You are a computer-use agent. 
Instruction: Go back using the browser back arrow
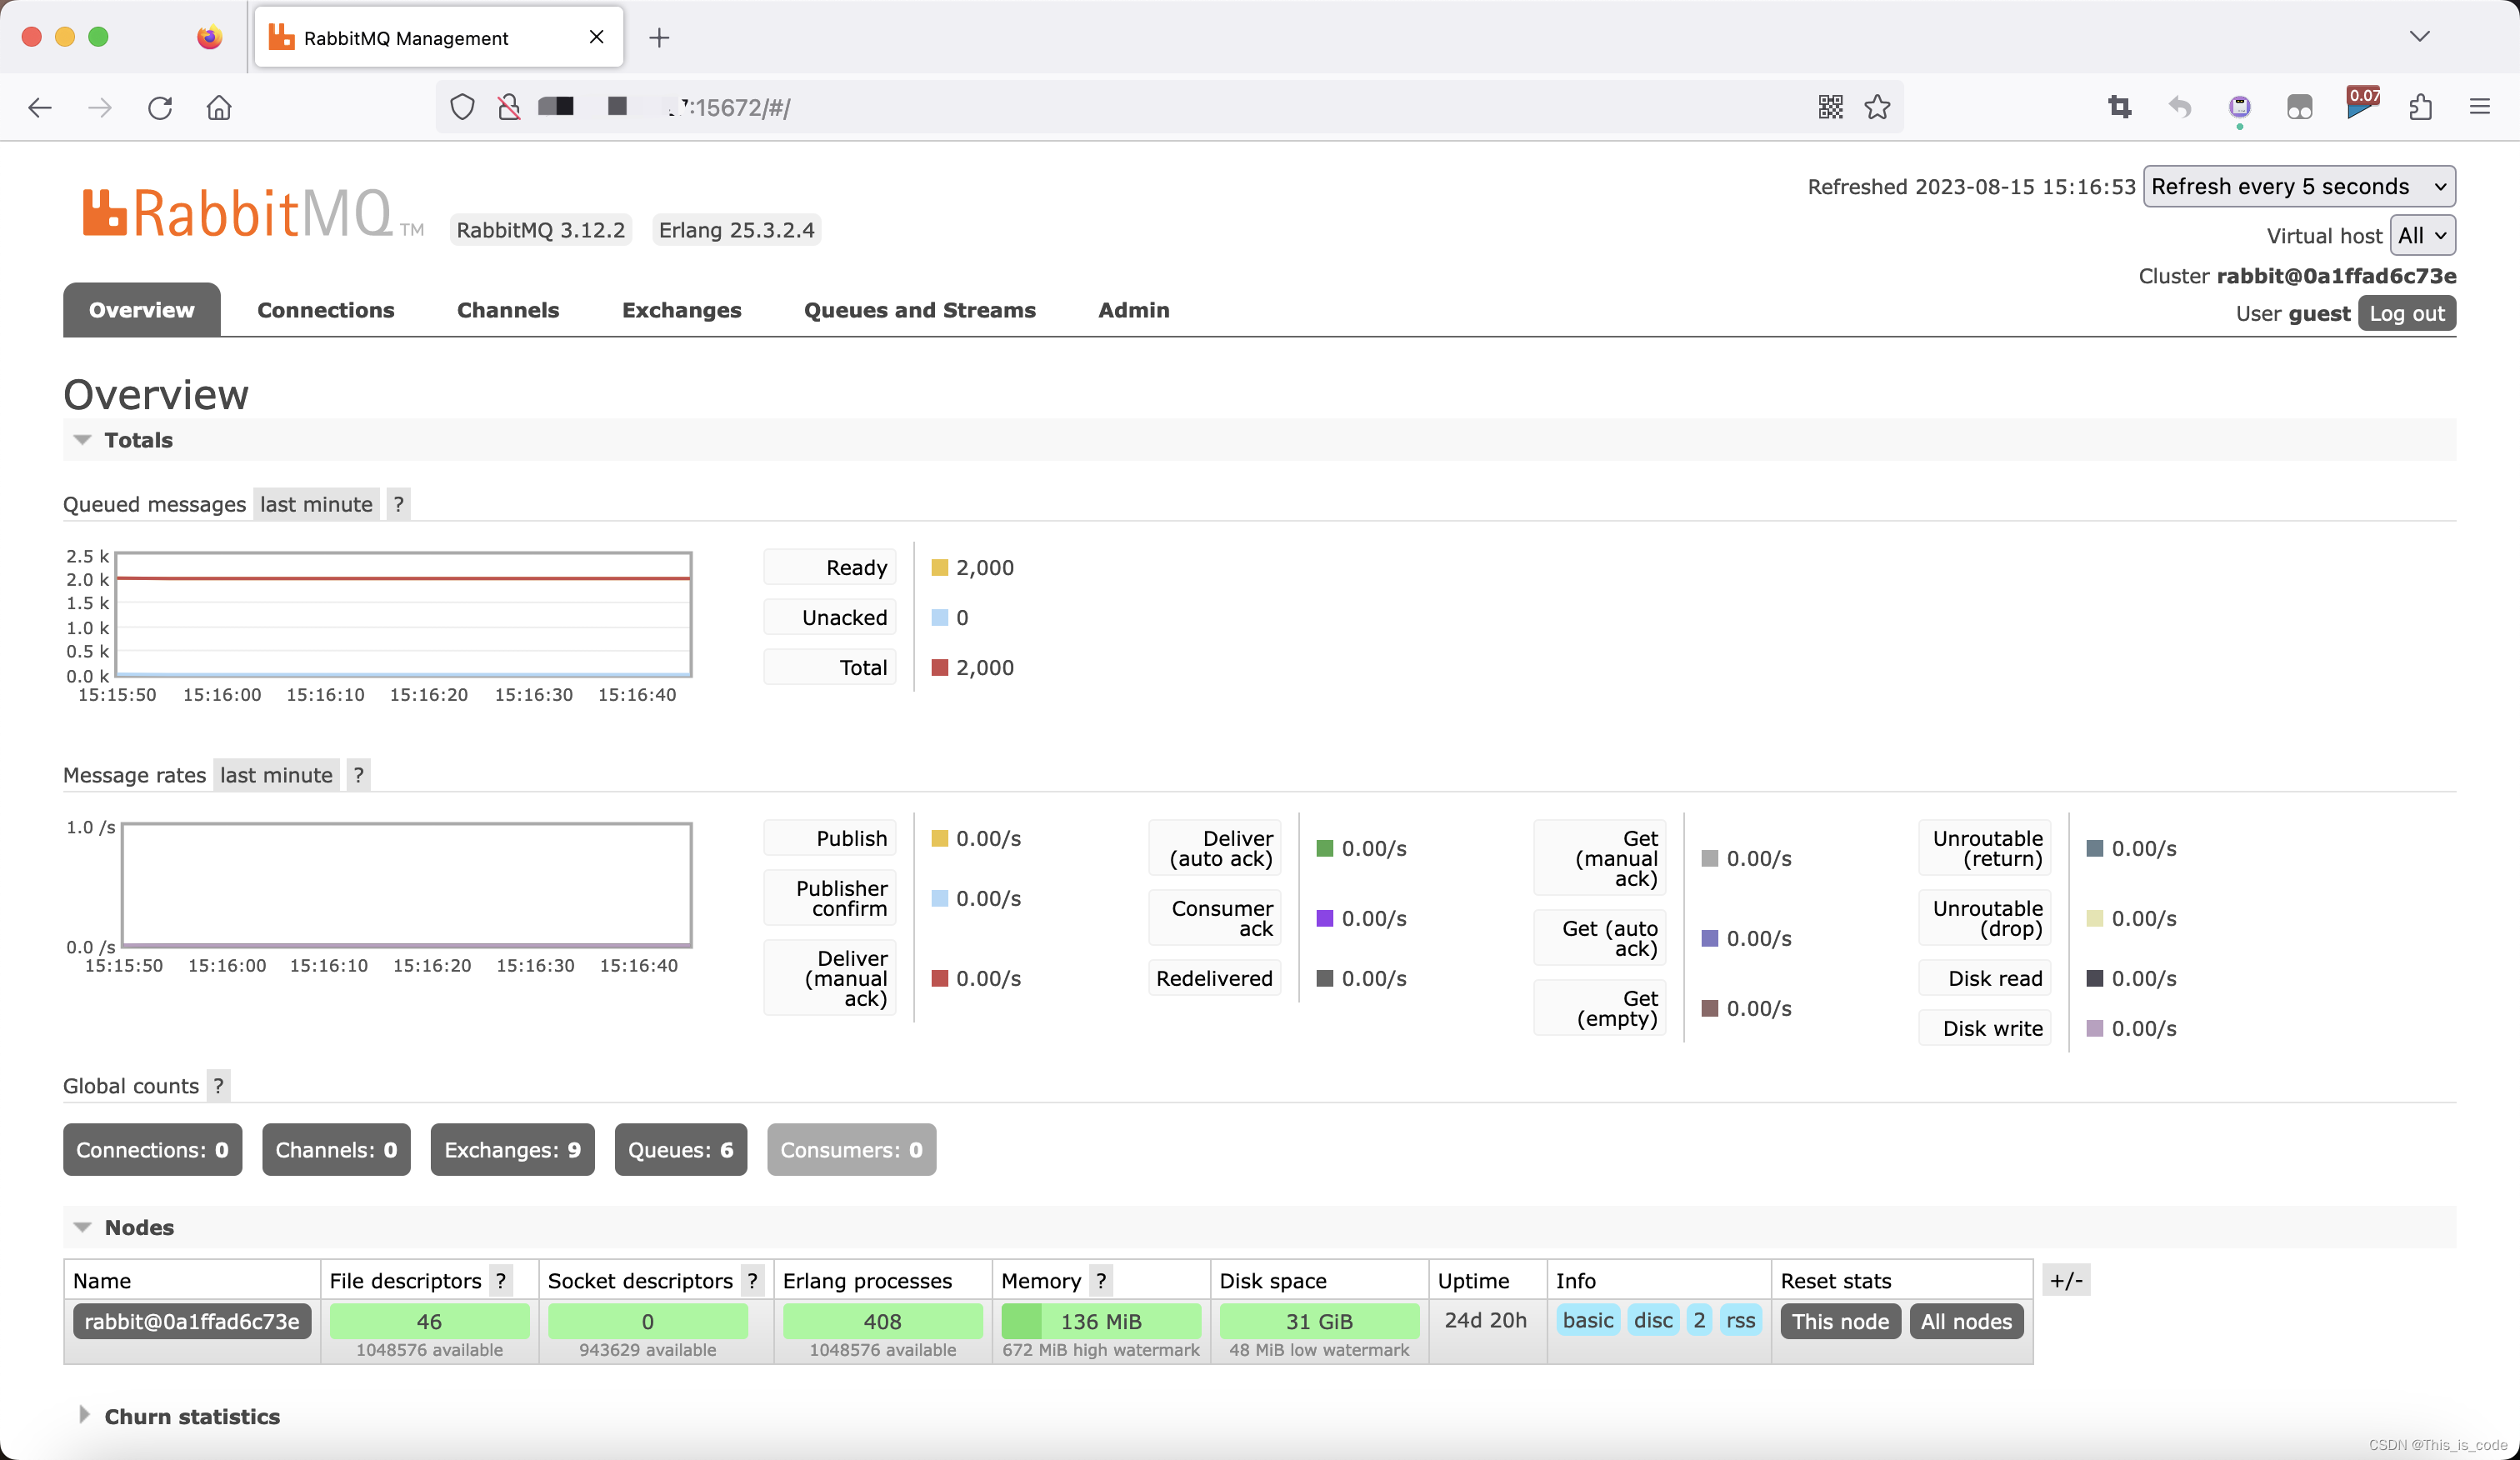[x=40, y=107]
